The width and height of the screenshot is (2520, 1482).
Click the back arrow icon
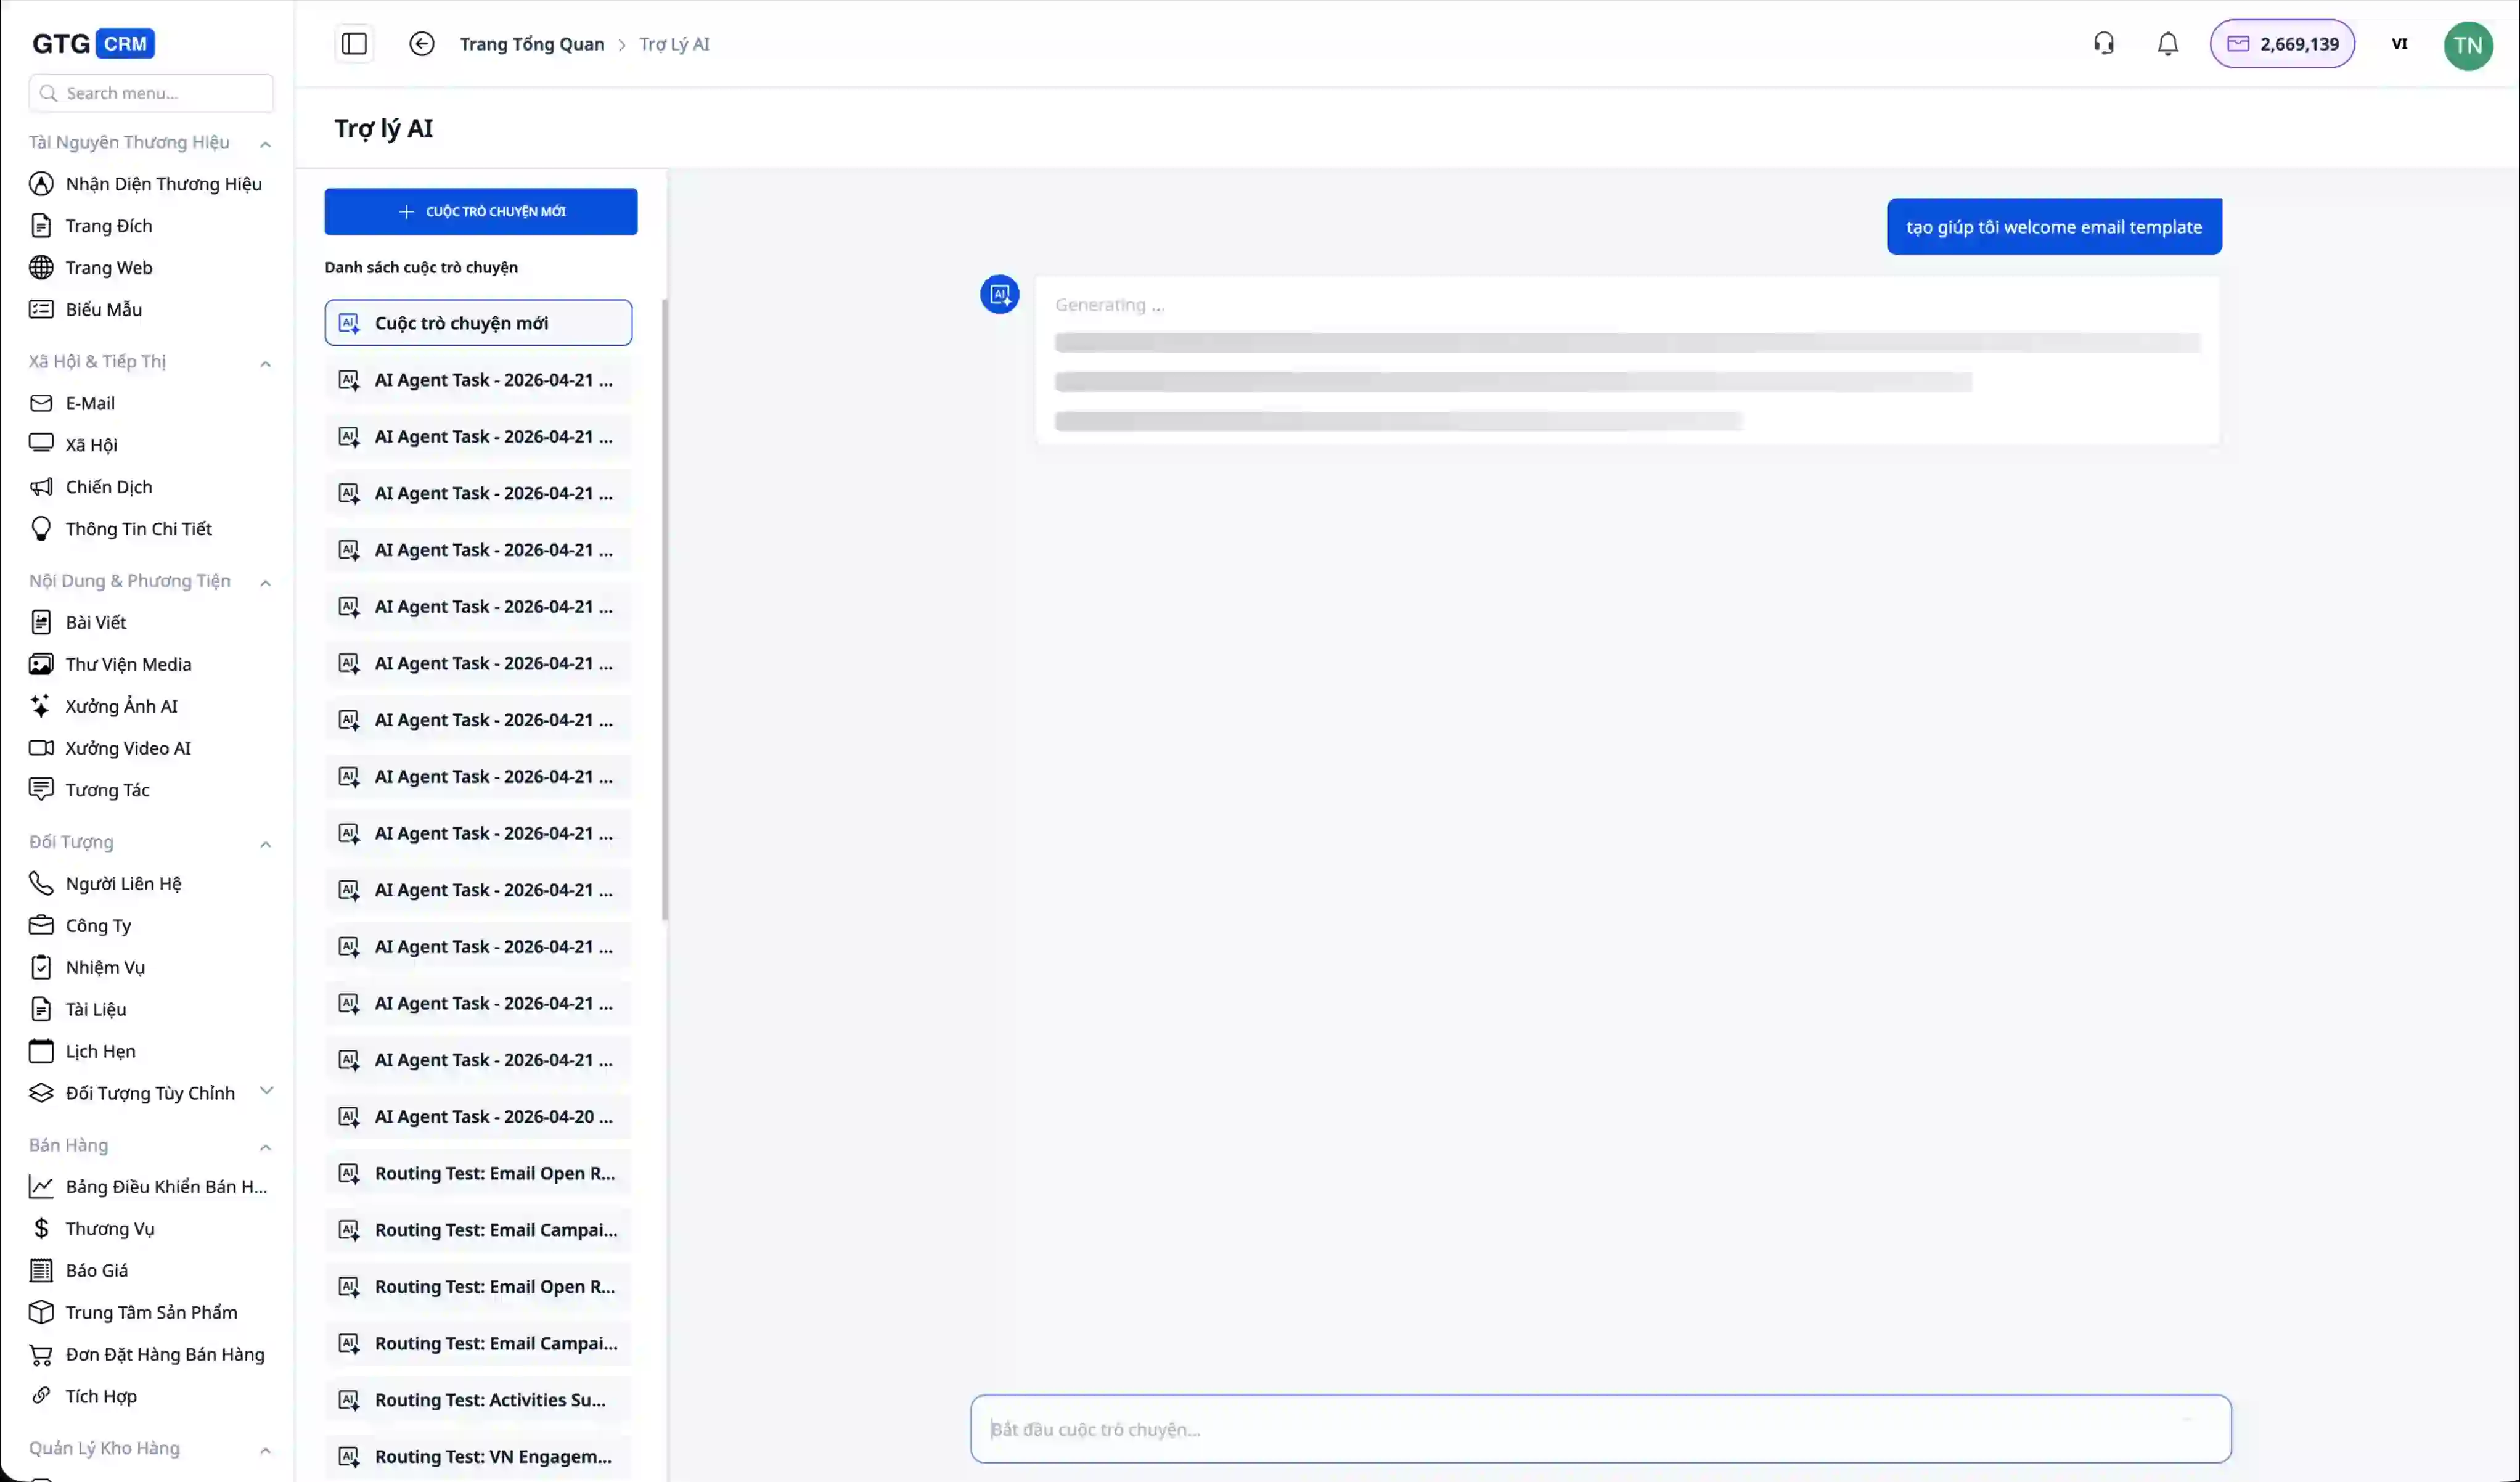(421, 44)
